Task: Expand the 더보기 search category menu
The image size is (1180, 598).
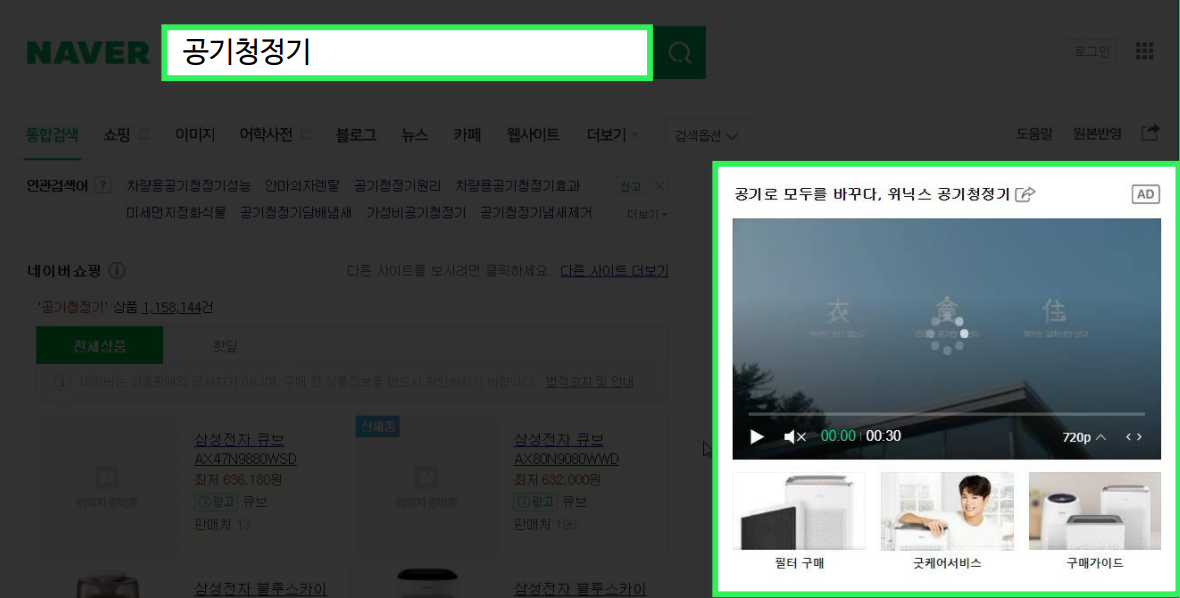Action: click(x=613, y=135)
